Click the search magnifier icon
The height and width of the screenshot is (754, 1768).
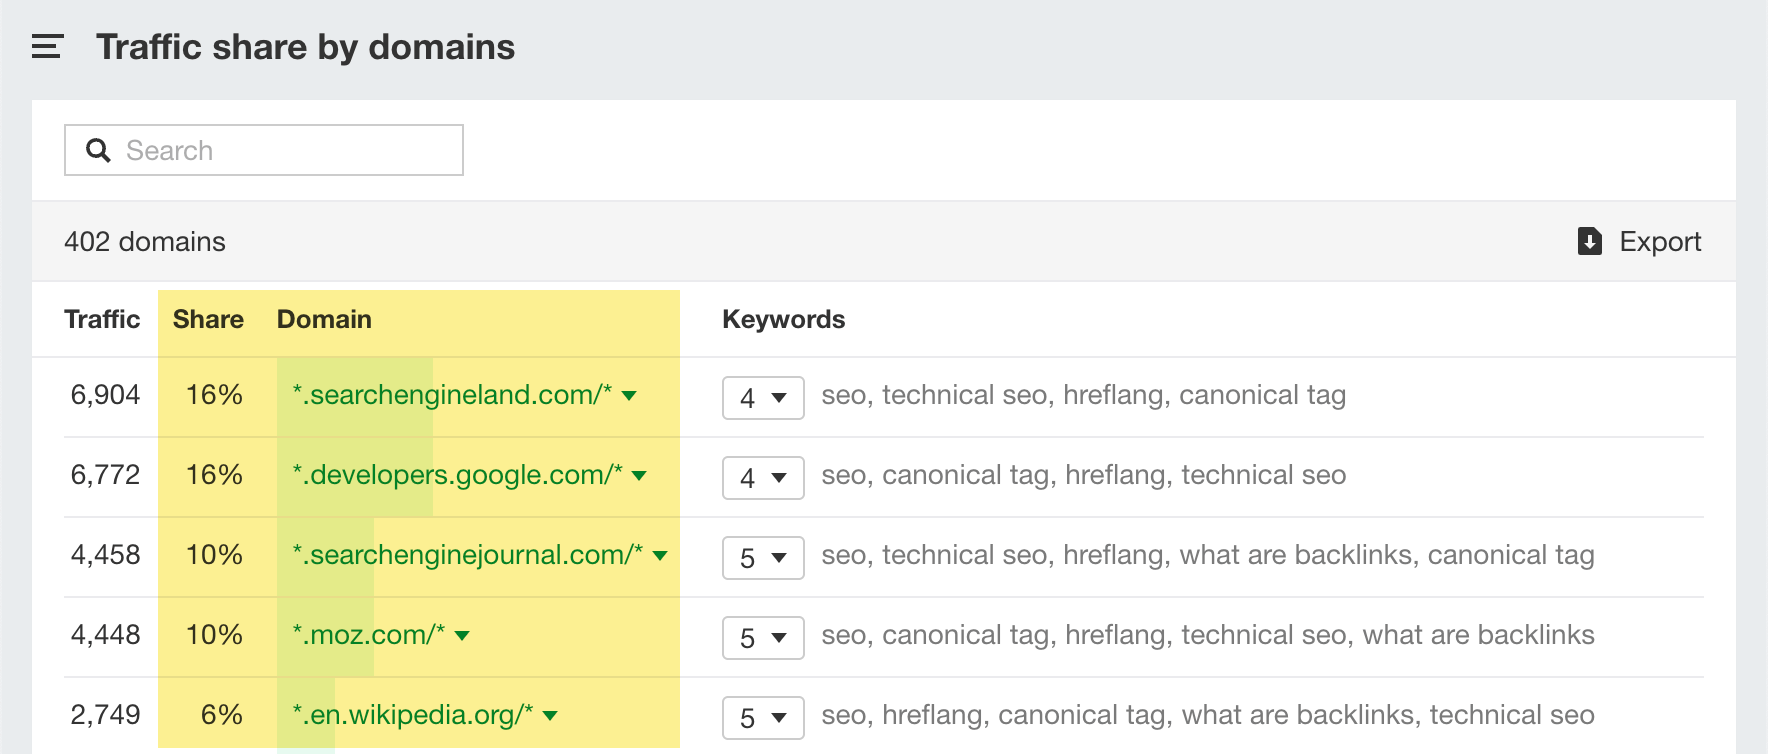[99, 149]
